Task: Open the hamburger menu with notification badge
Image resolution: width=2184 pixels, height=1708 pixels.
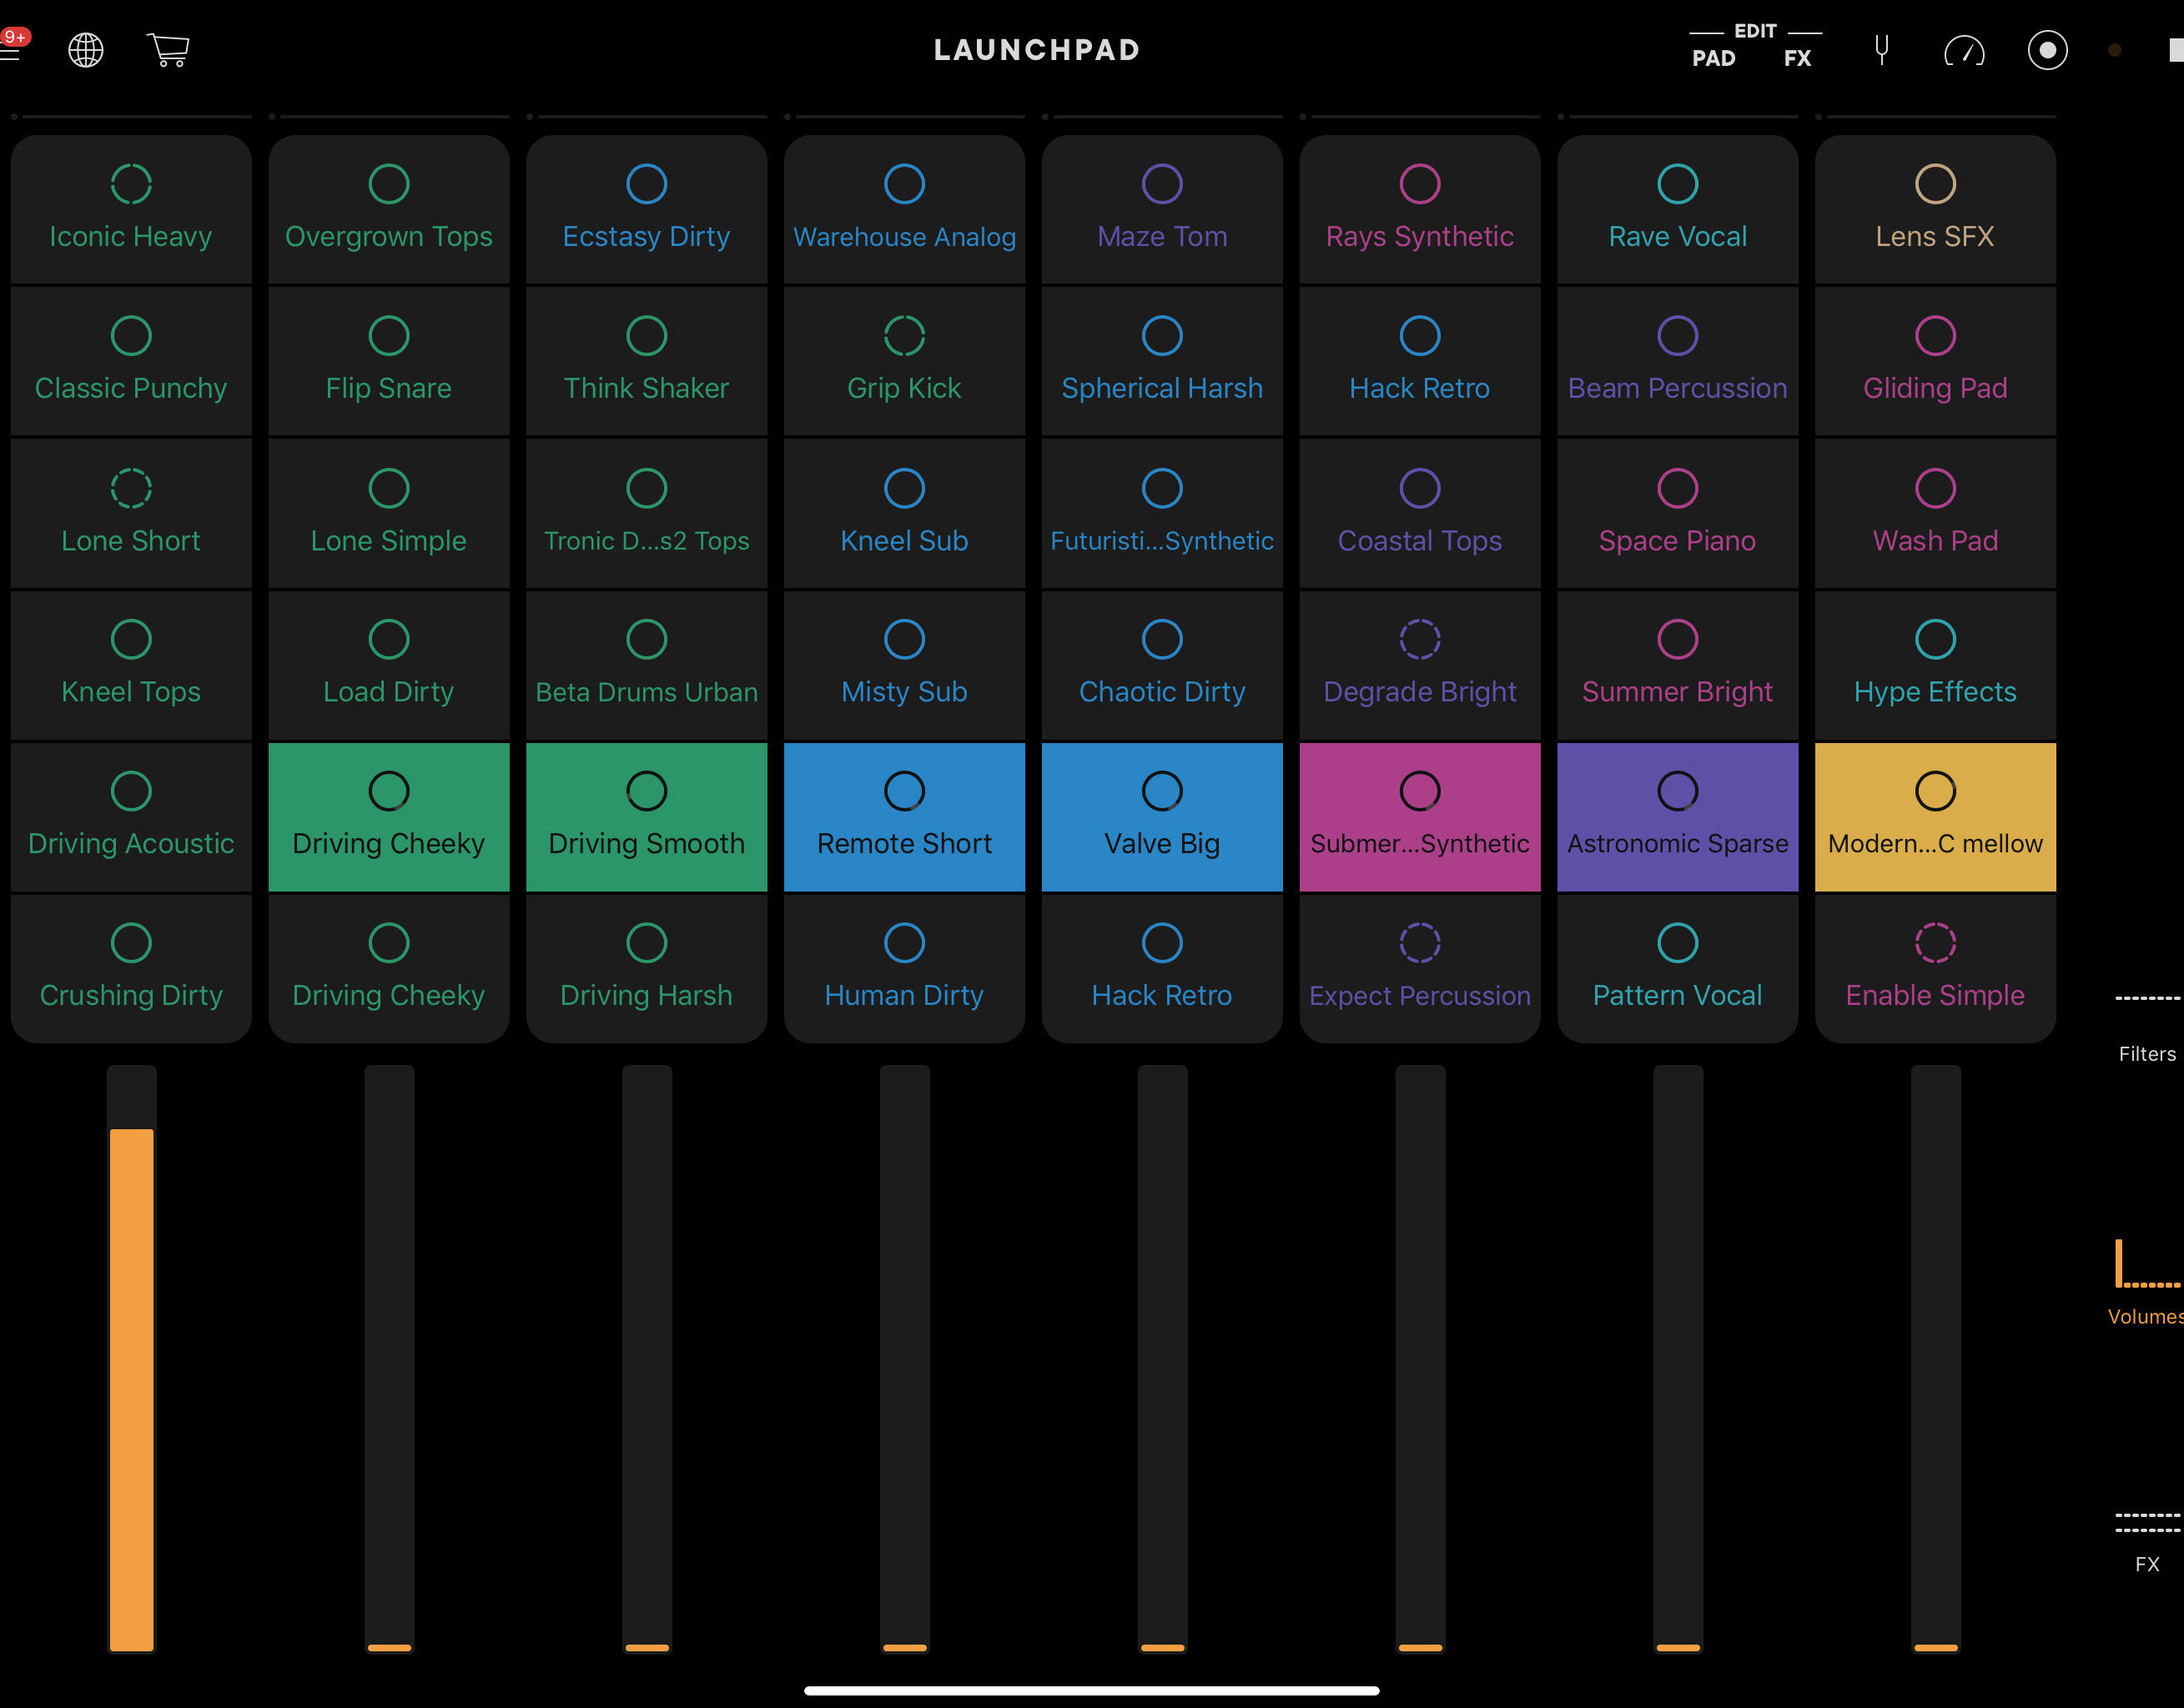Action: [12, 48]
